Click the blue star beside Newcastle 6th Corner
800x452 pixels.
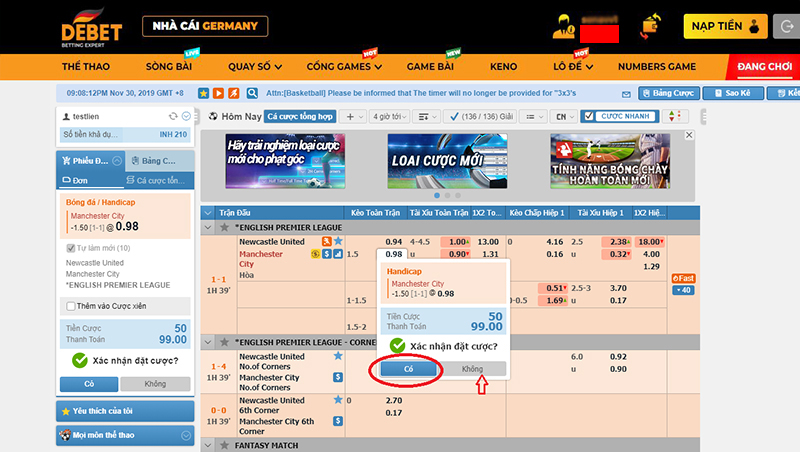(x=338, y=400)
